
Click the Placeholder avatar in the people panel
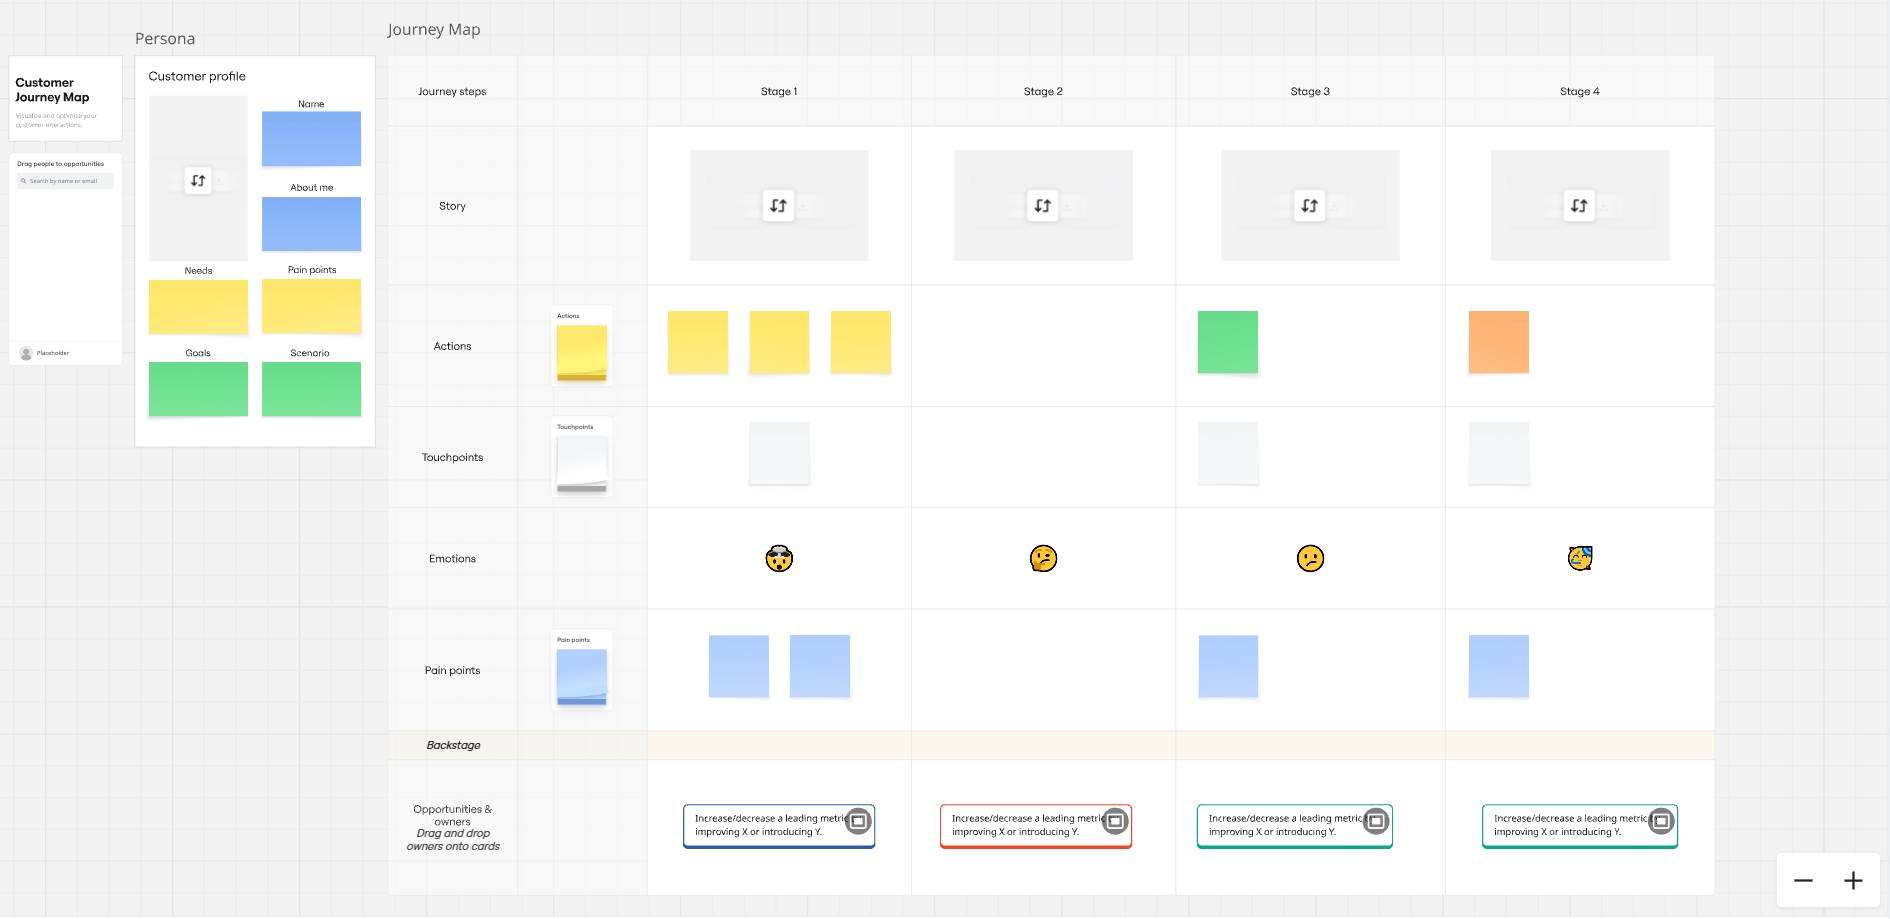pos(25,352)
